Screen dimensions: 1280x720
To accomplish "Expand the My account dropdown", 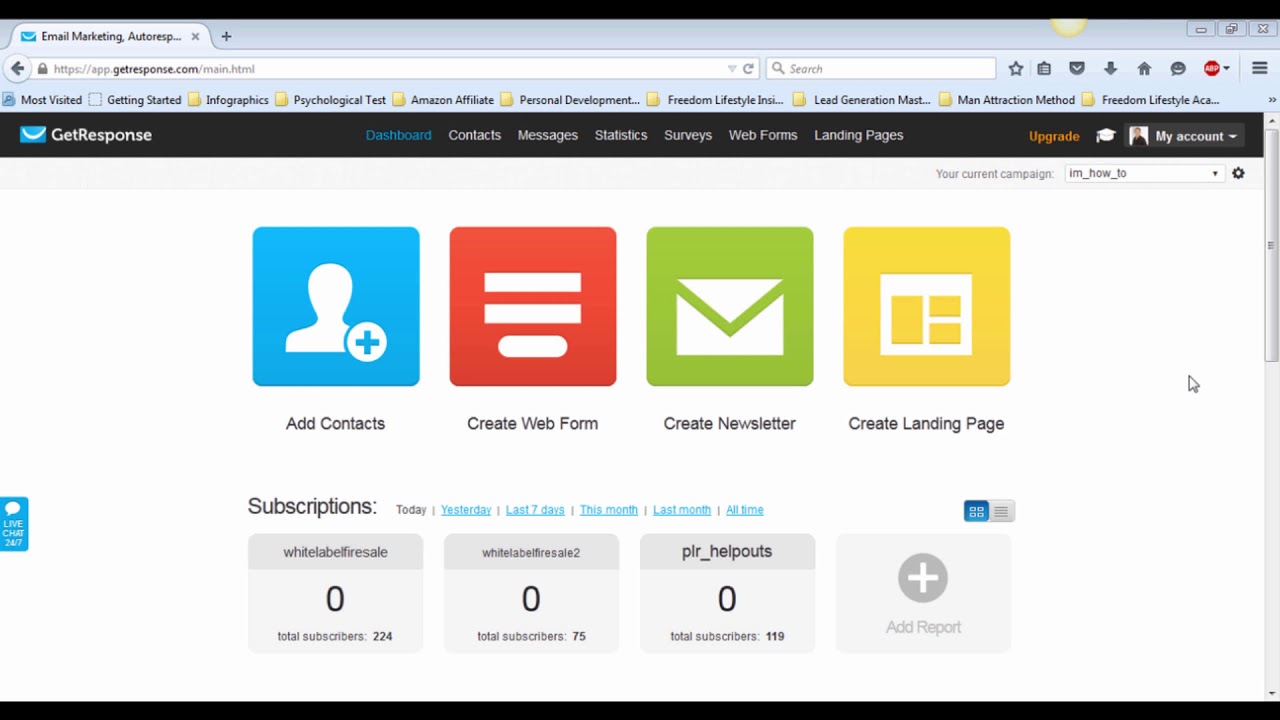I will click(x=1185, y=136).
